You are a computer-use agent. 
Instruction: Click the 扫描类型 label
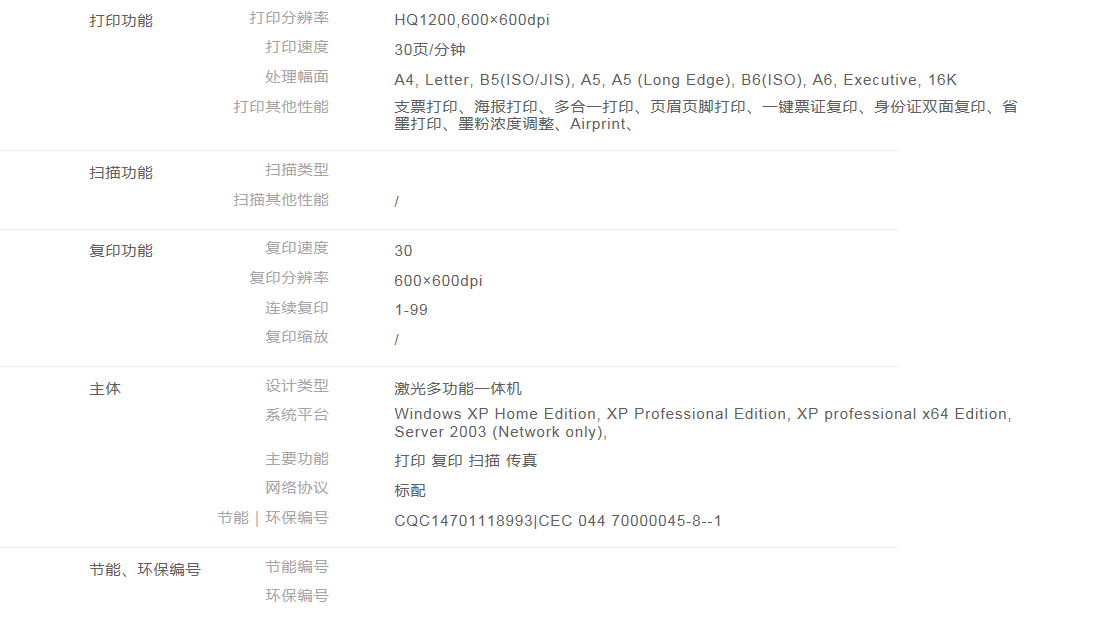pos(296,170)
